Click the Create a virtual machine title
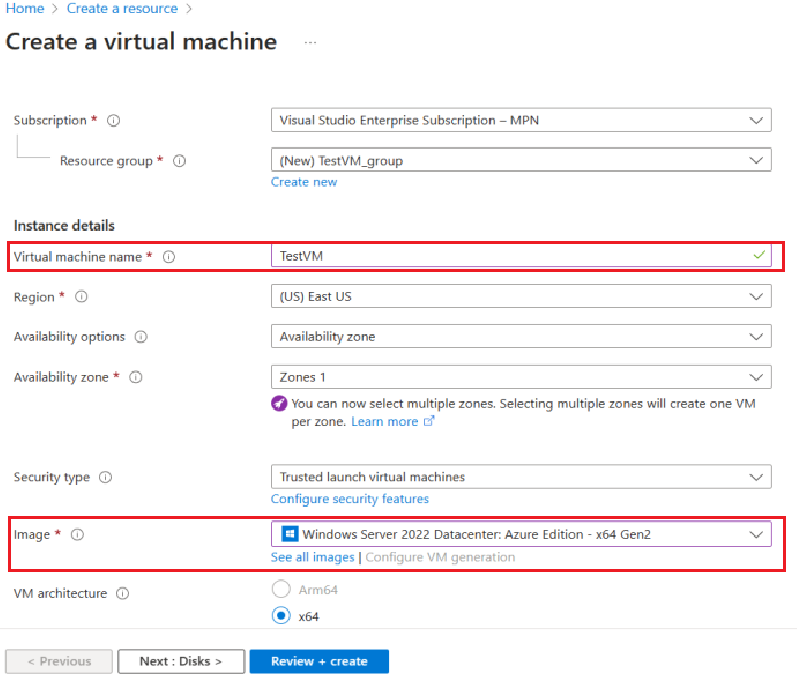The image size is (797, 686). [x=141, y=42]
